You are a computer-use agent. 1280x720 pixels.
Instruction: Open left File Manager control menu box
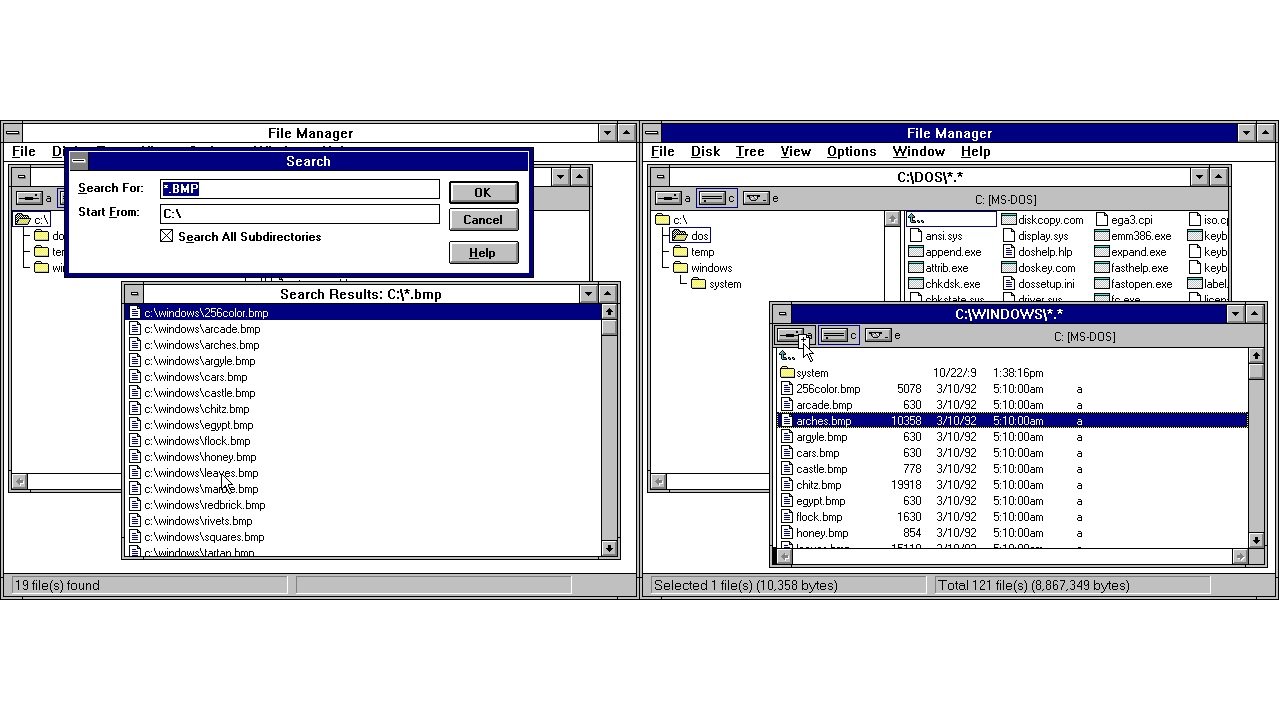click(x=11, y=133)
